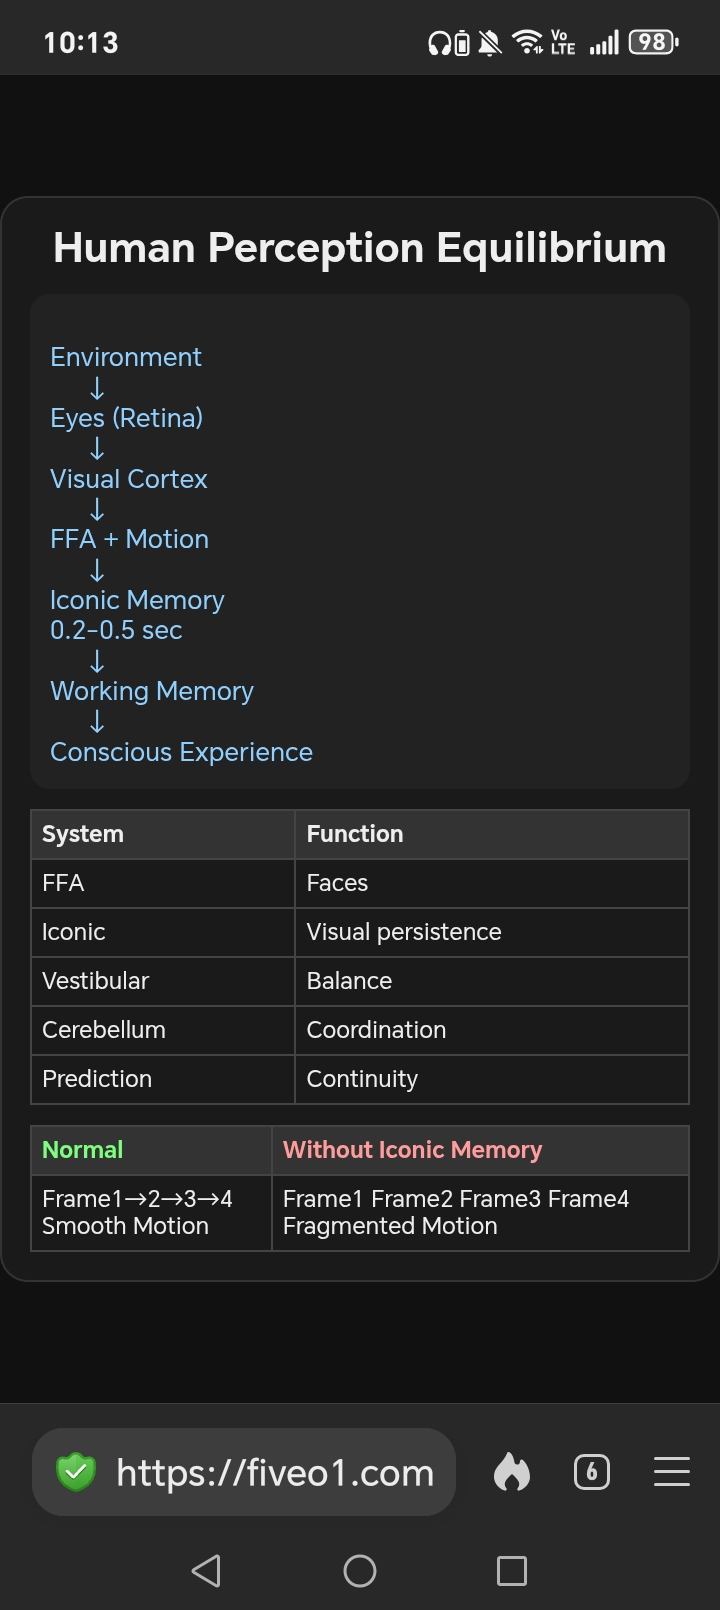This screenshot has width=720, height=1610.
Task: Tap the recent apps square button
Action: [512, 1570]
